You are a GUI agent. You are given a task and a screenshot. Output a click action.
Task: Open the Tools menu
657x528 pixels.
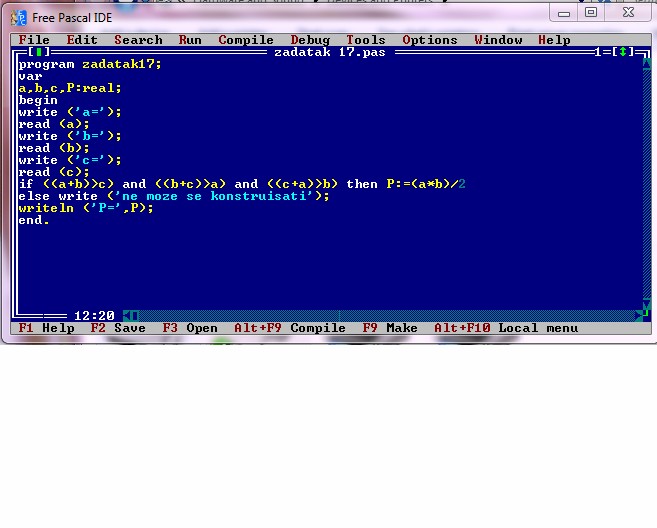coord(366,40)
